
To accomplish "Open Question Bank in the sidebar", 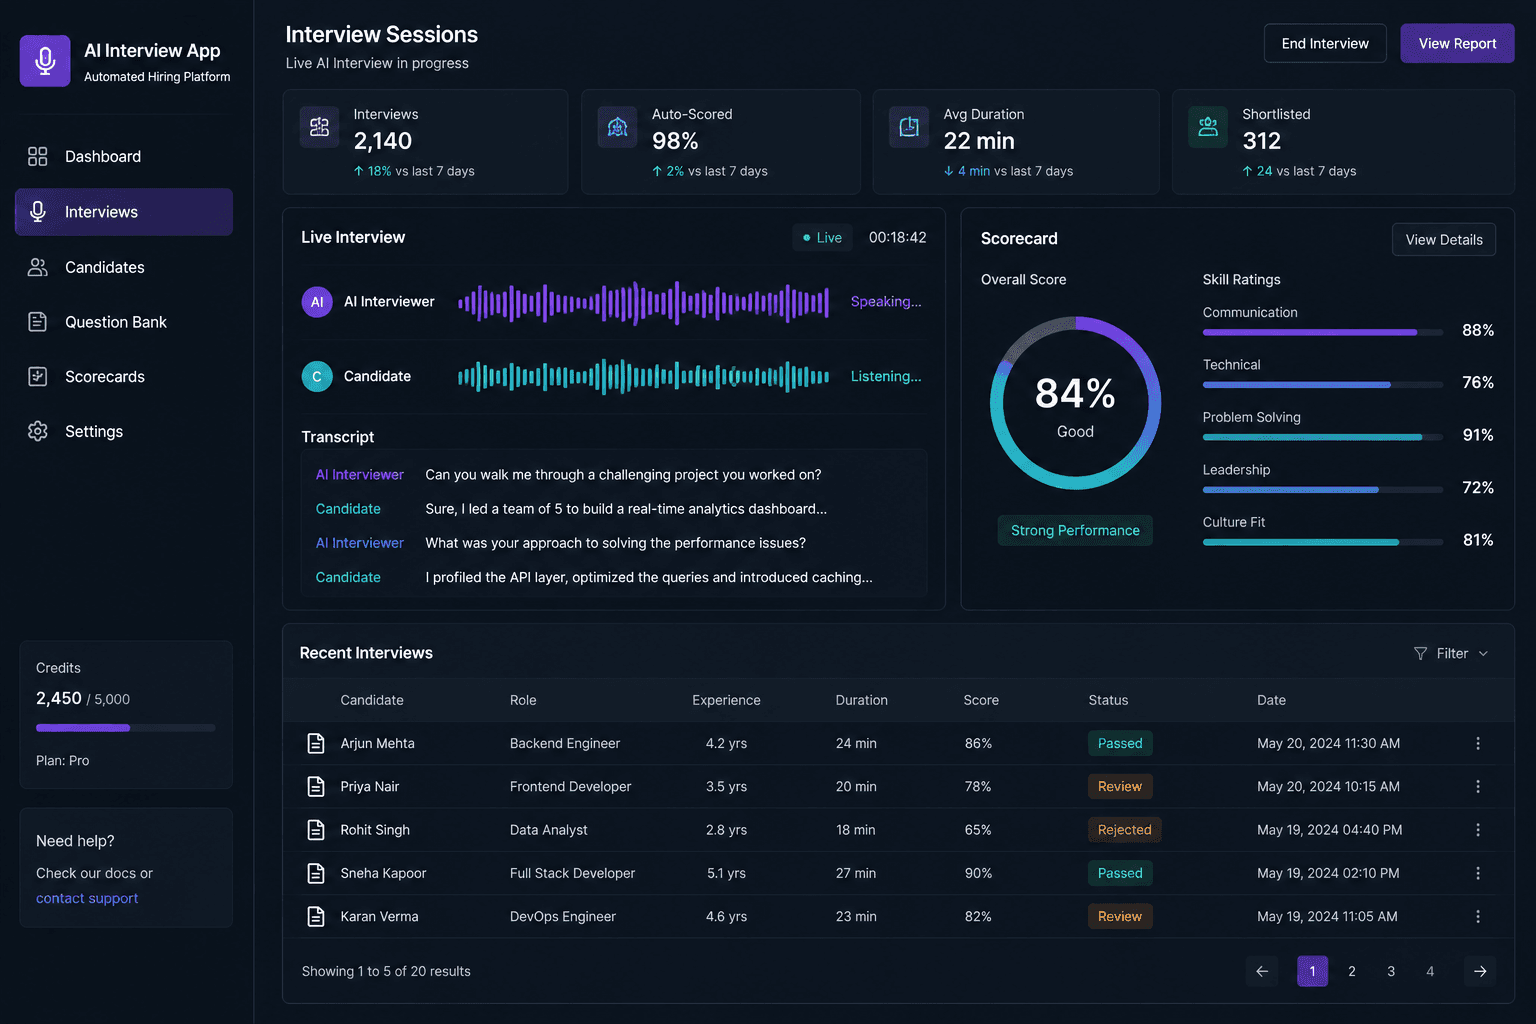I will (124, 322).
